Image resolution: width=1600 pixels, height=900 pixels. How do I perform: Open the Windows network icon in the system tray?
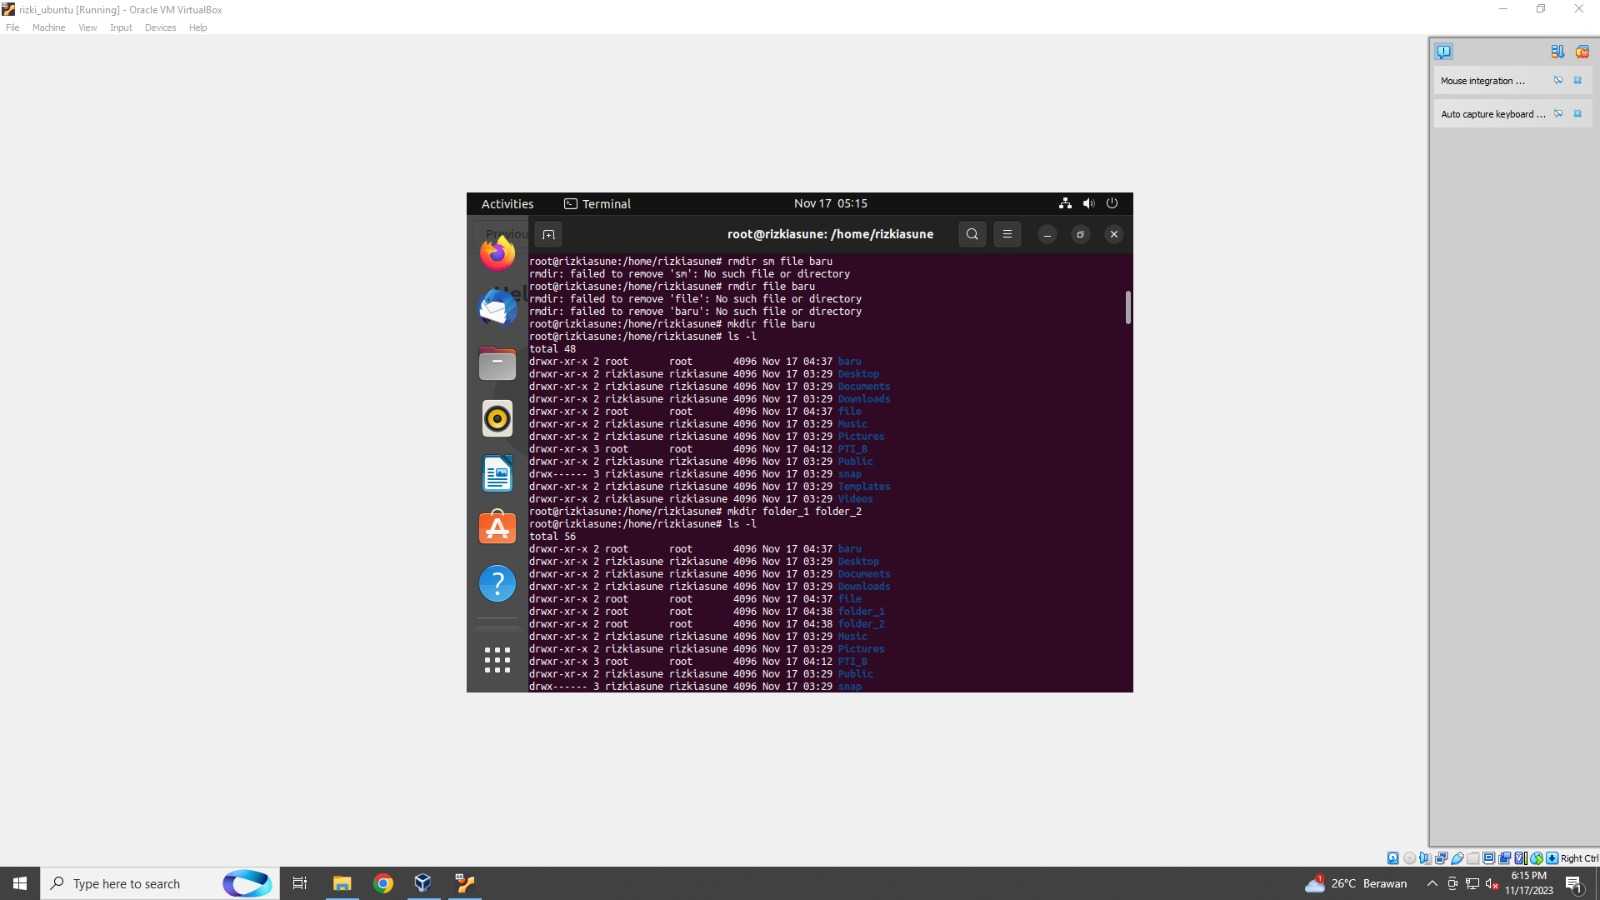point(1472,884)
